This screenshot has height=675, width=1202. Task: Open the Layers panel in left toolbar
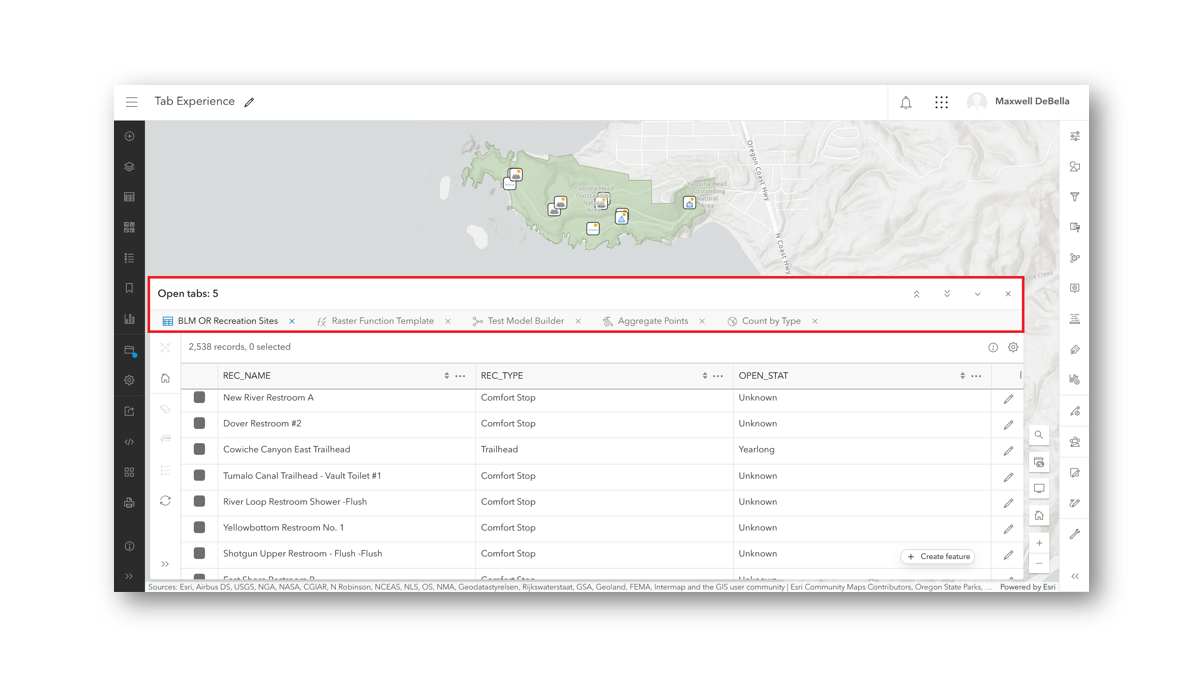(129, 167)
